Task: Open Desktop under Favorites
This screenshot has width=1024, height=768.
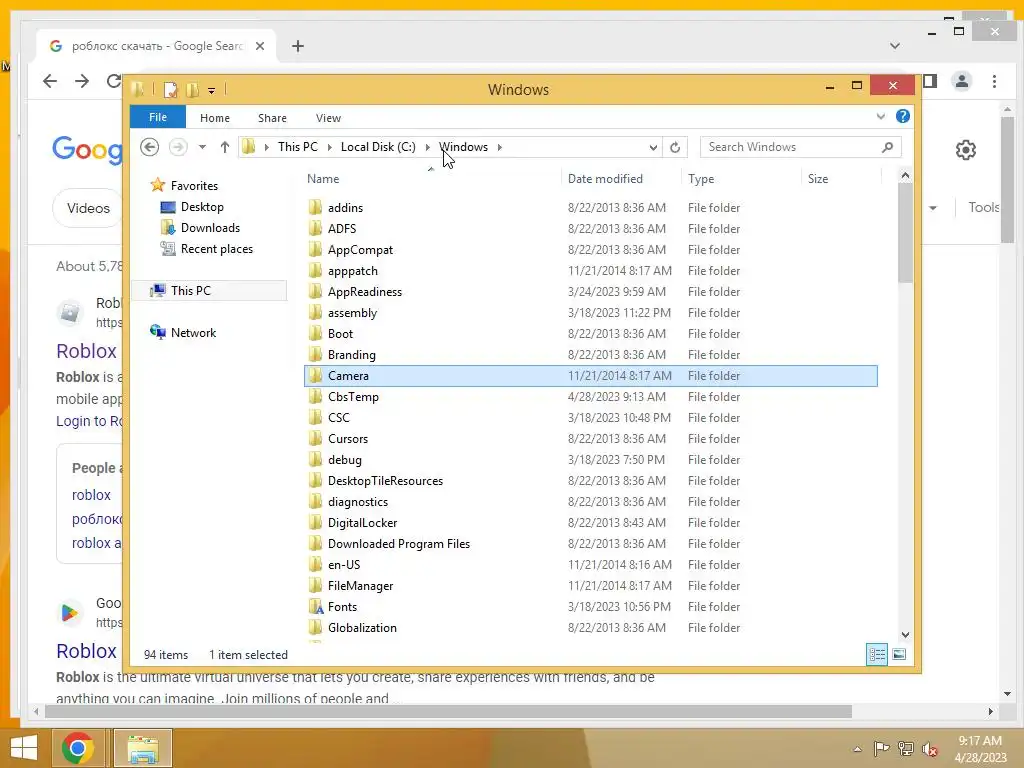Action: [x=202, y=207]
